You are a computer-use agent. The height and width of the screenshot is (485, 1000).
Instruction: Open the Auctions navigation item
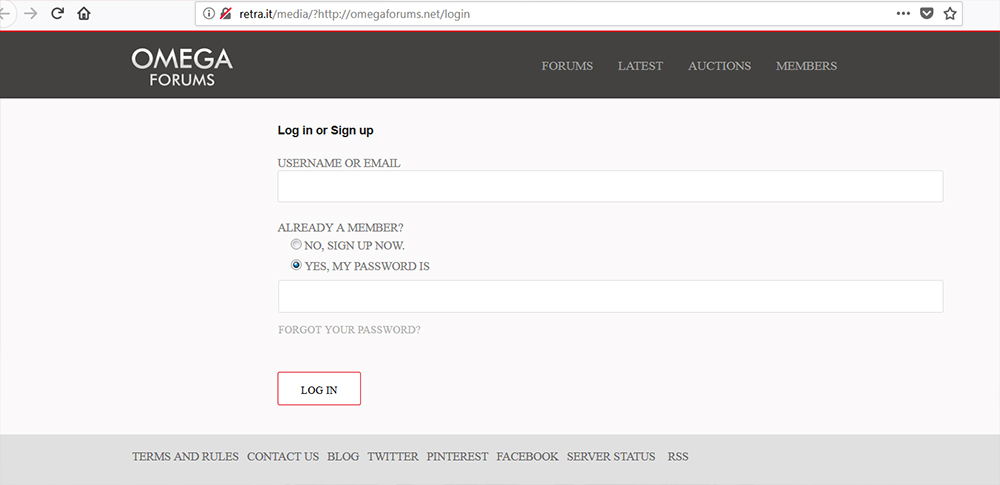pyautogui.click(x=719, y=66)
